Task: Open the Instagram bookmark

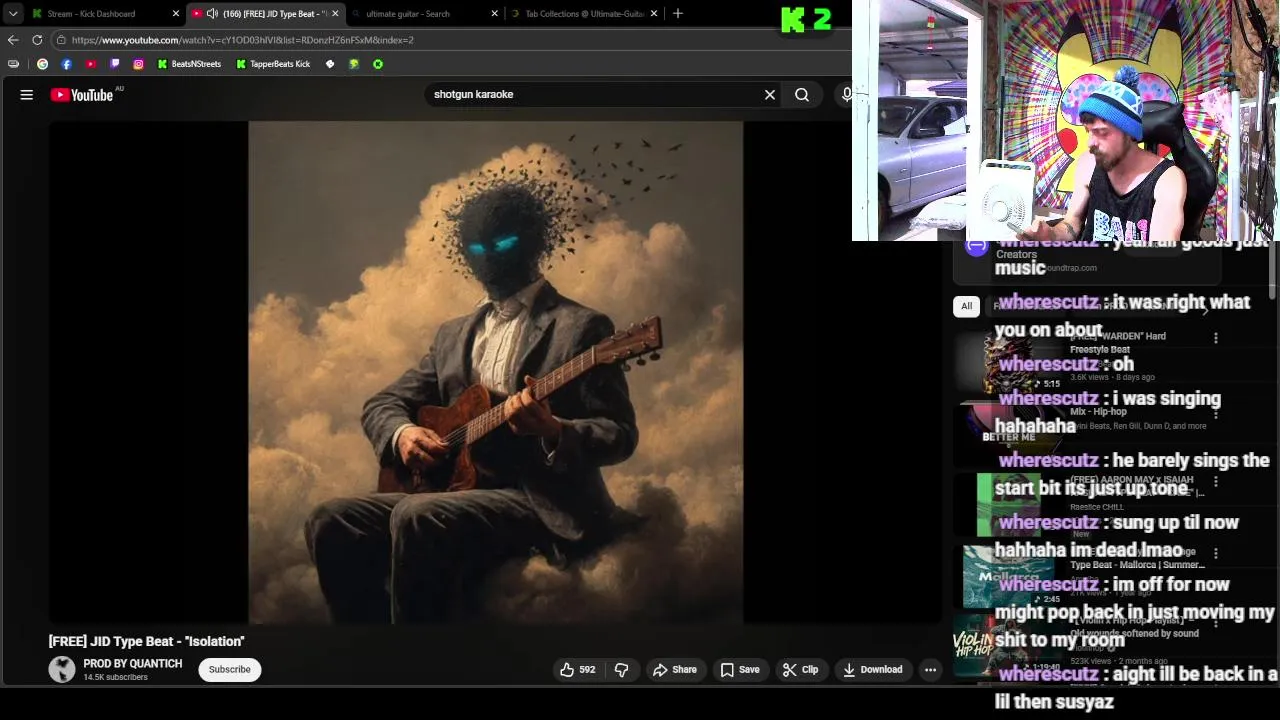Action: coord(138,64)
